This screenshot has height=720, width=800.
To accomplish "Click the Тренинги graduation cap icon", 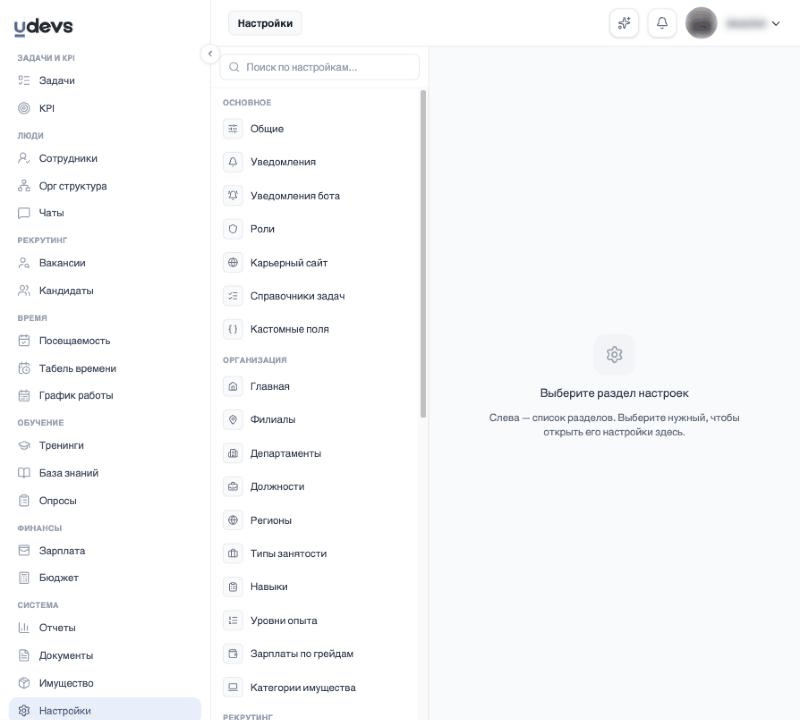I will pyautogui.click(x=24, y=445).
